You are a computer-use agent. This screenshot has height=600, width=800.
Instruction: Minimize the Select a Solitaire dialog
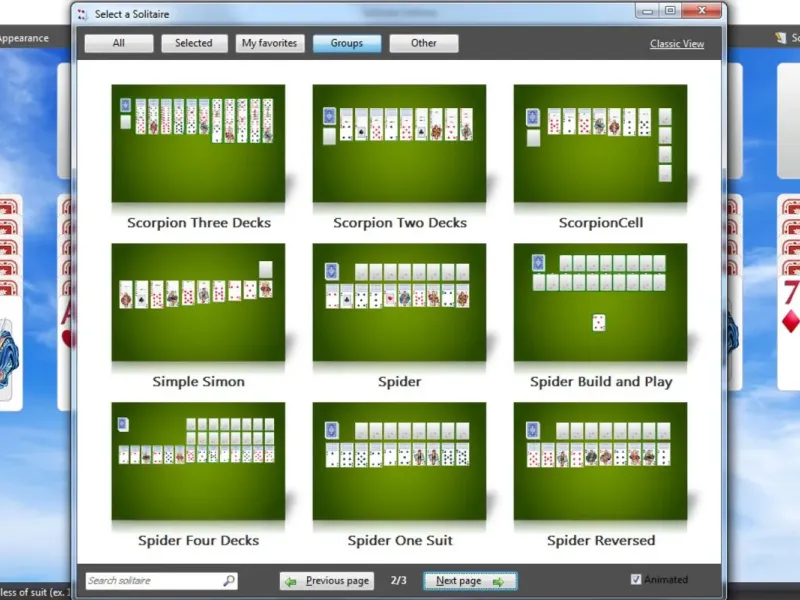(647, 11)
